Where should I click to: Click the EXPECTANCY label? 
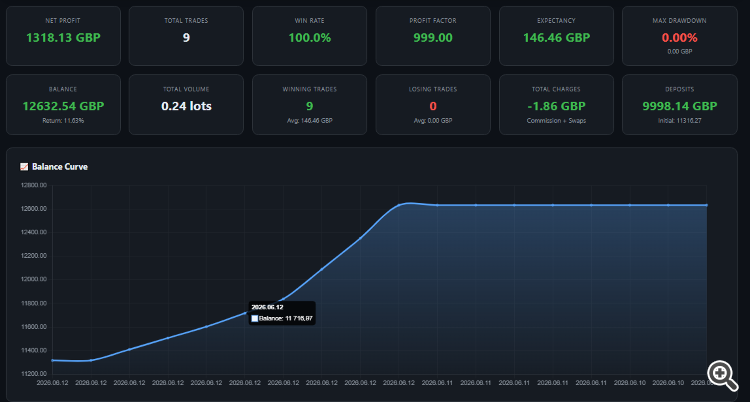click(556, 21)
